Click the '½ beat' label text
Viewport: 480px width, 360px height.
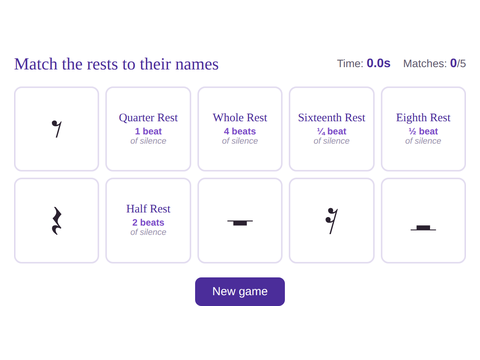point(423,131)
